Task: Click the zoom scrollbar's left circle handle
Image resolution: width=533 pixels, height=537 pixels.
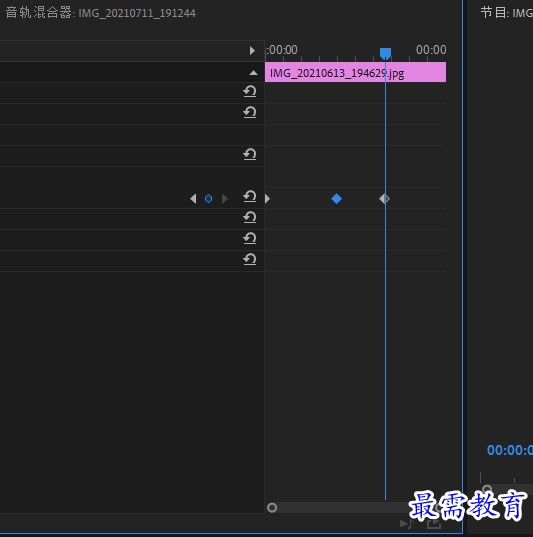Action: coord(272,508)
